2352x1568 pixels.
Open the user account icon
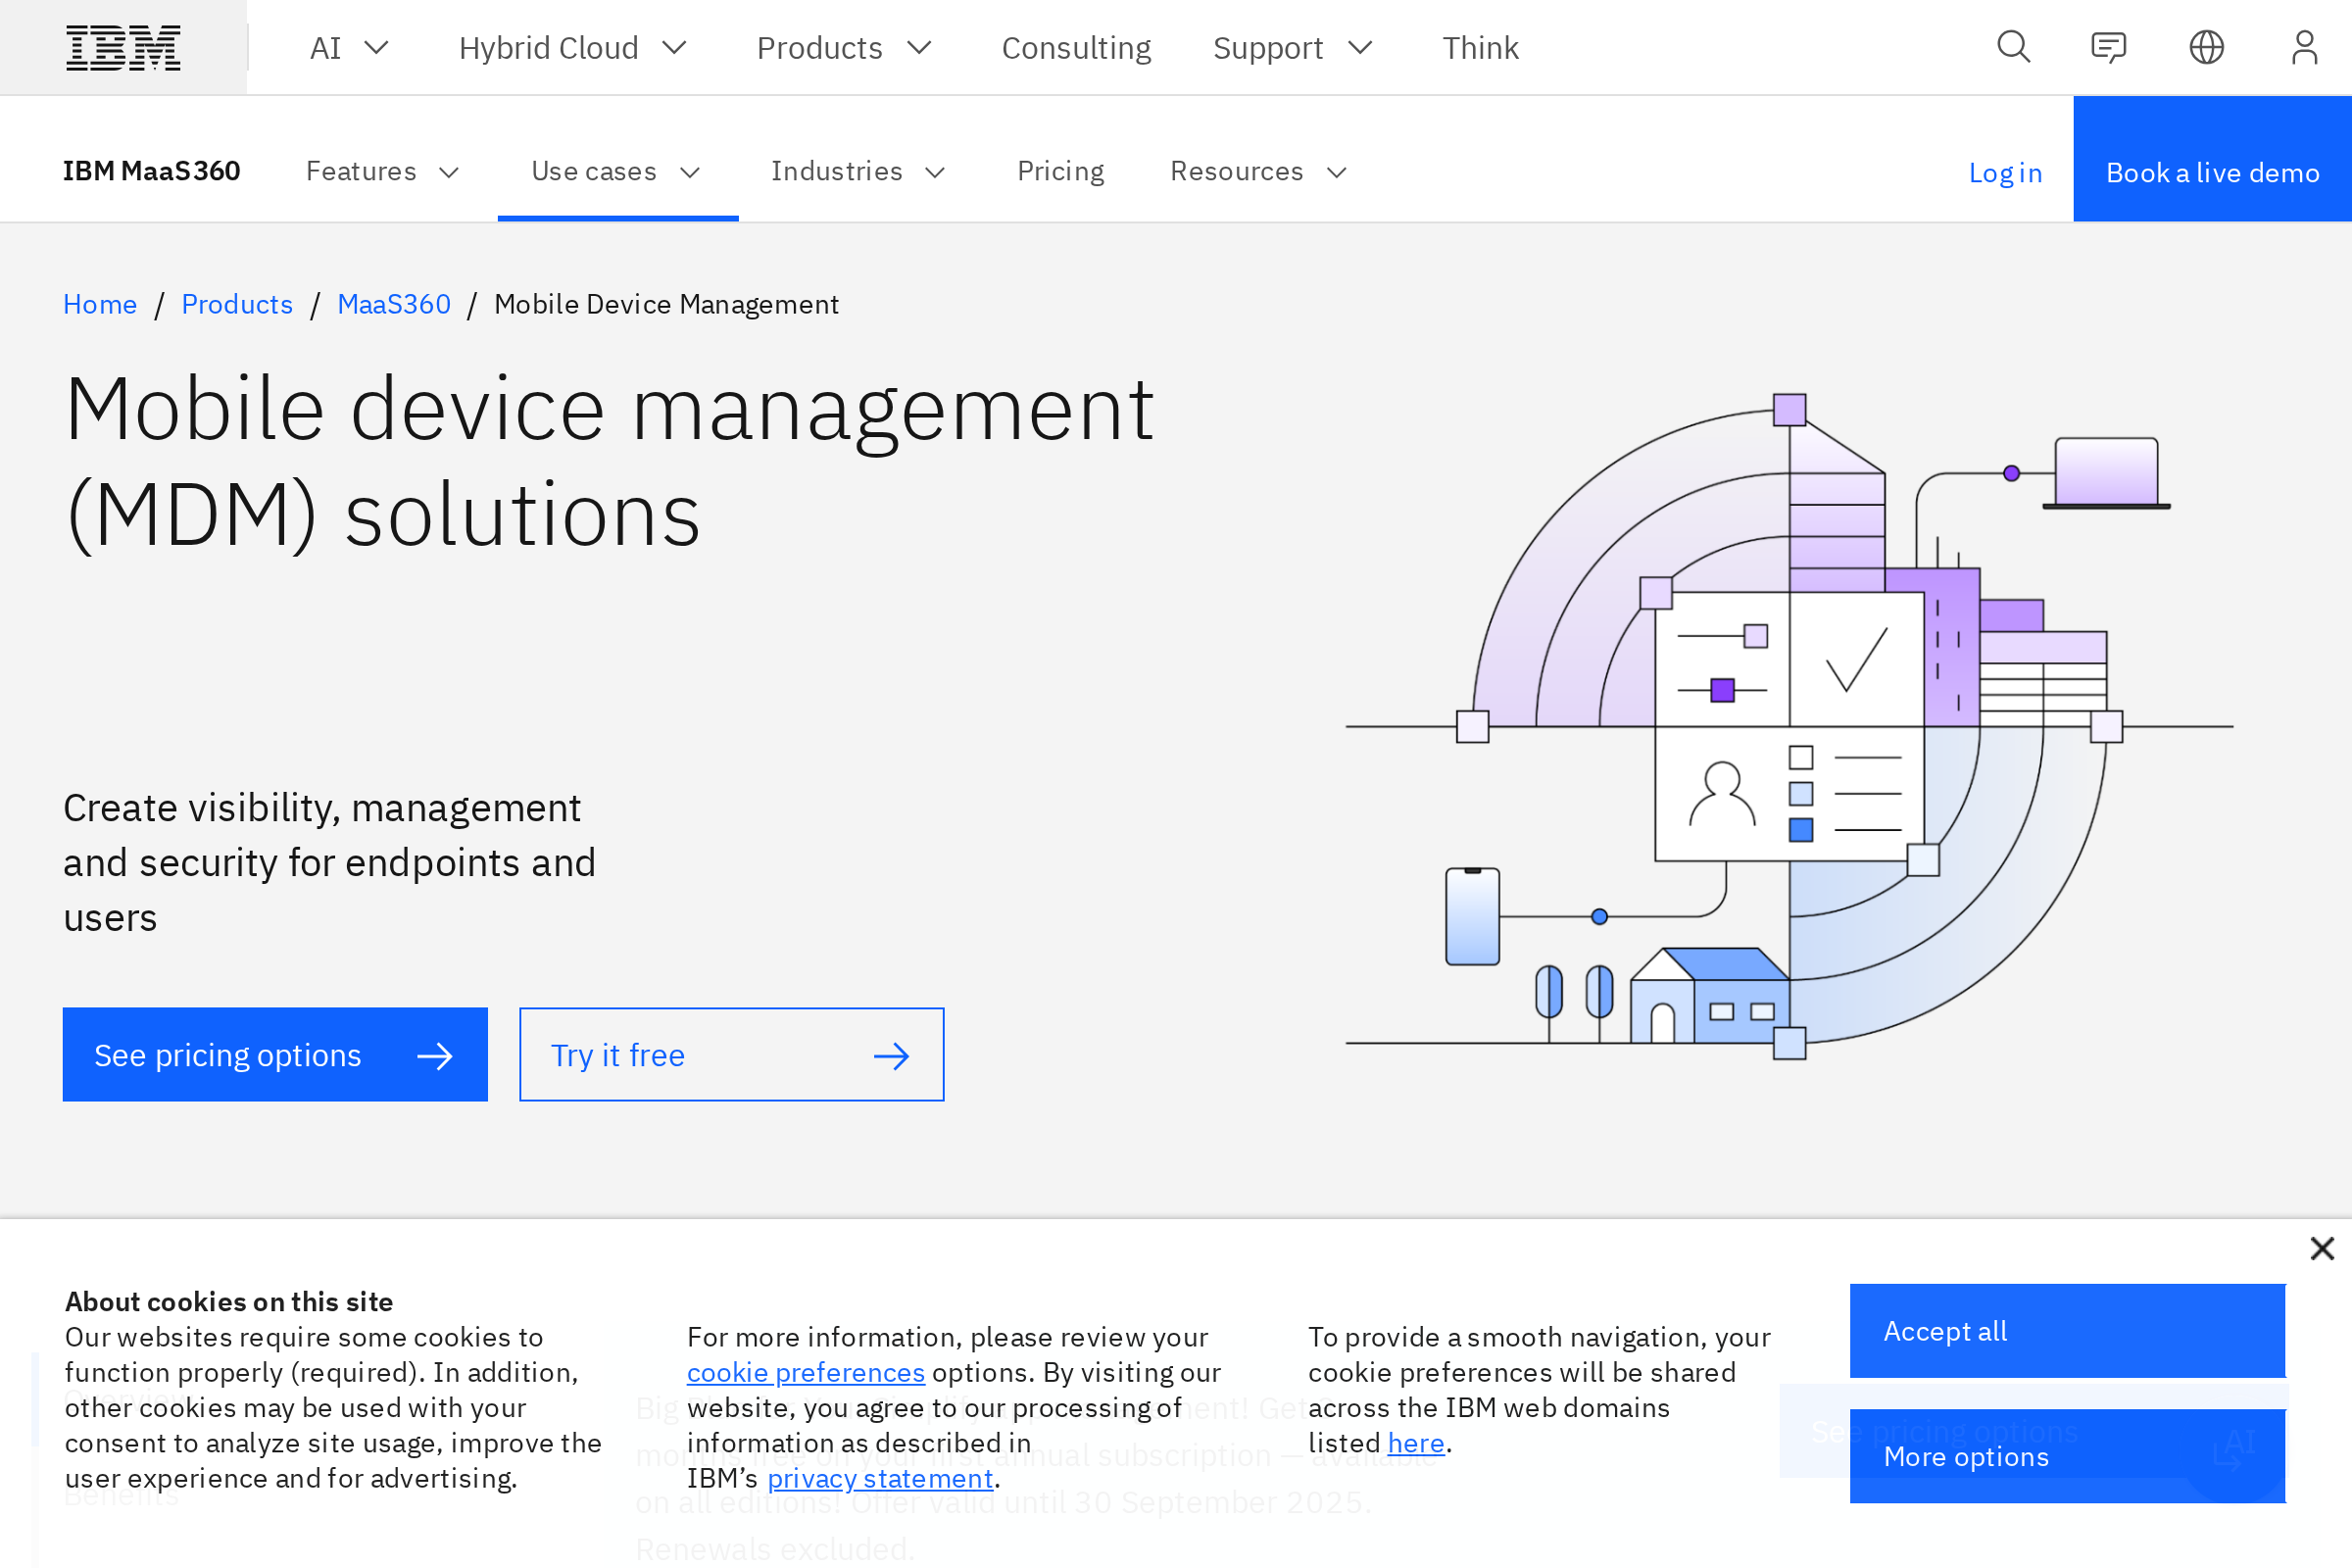click(2304, 46)
